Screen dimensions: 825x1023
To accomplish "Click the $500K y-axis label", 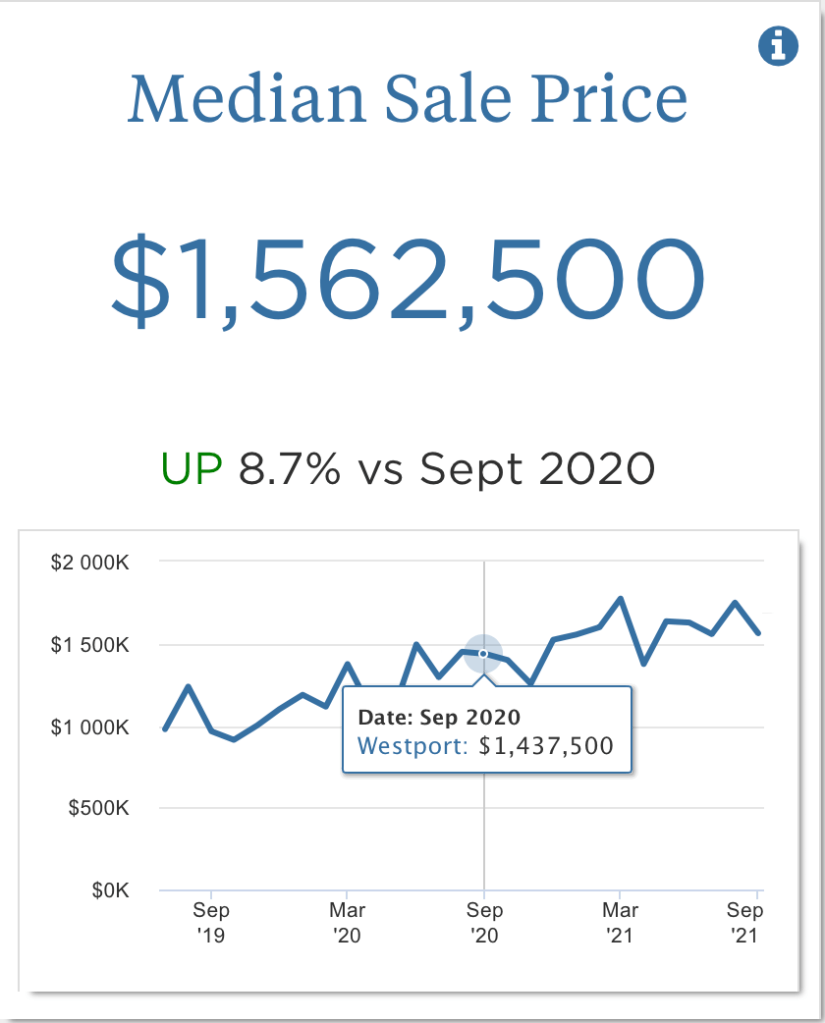I will [98, 808].
